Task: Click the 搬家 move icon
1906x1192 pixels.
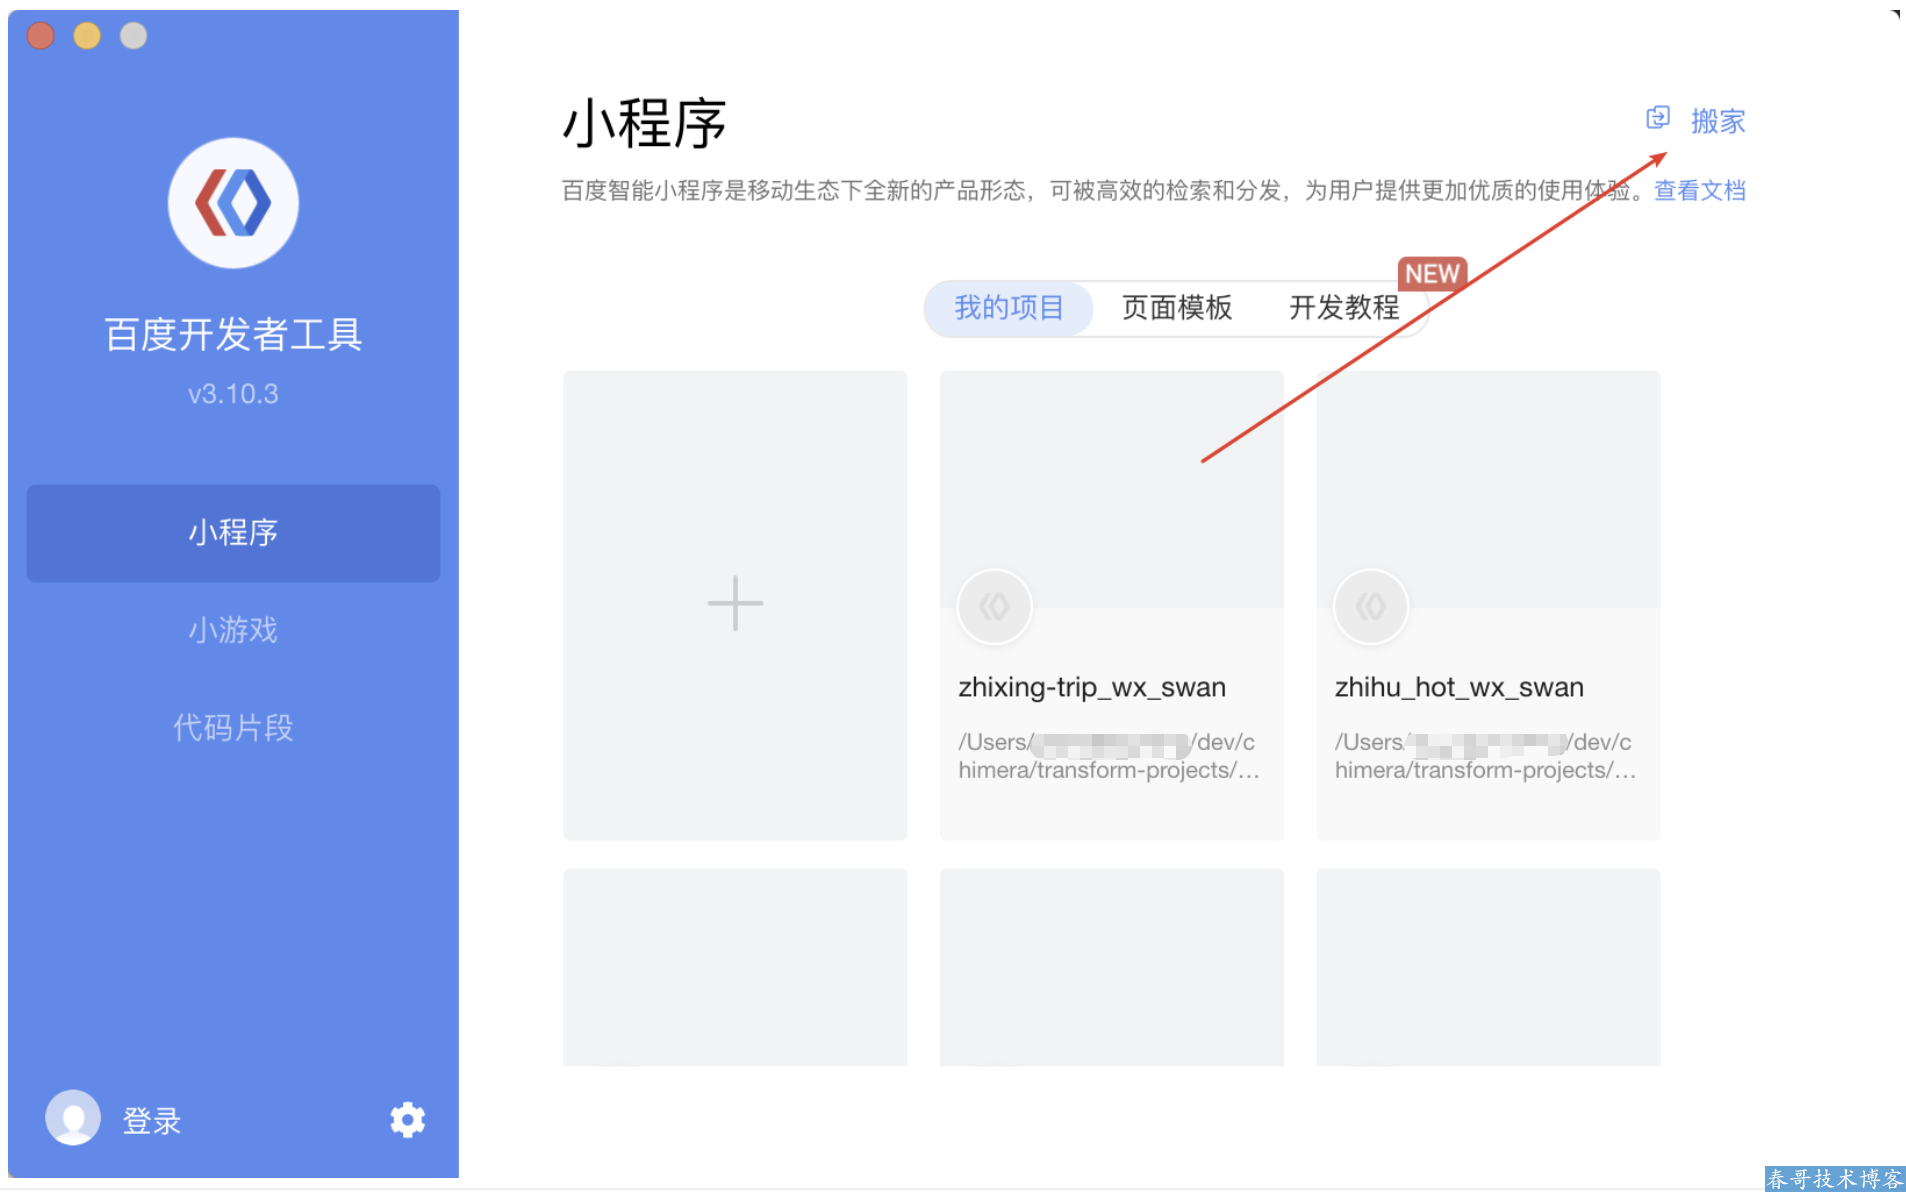Action: click(x=1658, y=118)
